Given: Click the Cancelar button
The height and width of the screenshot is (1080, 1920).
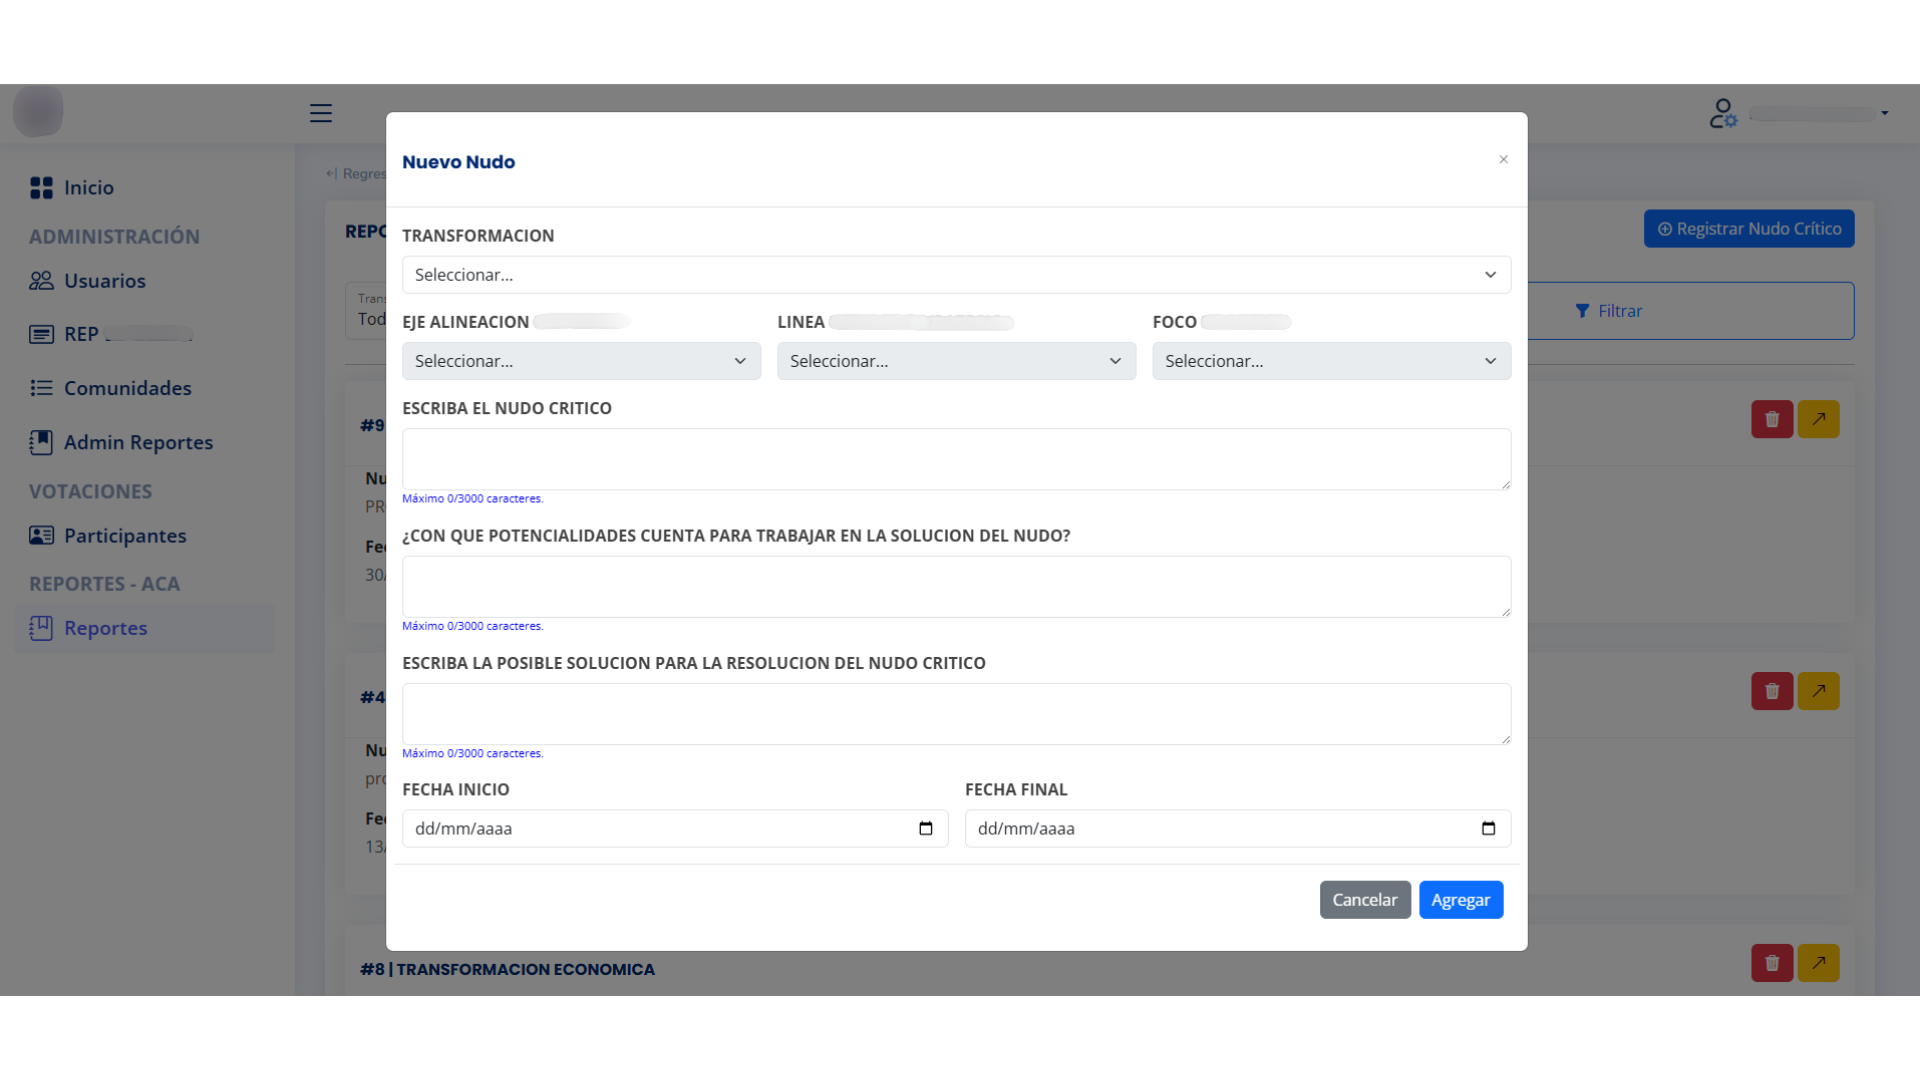Looking at the screenshot, I should pos(1364,900).
